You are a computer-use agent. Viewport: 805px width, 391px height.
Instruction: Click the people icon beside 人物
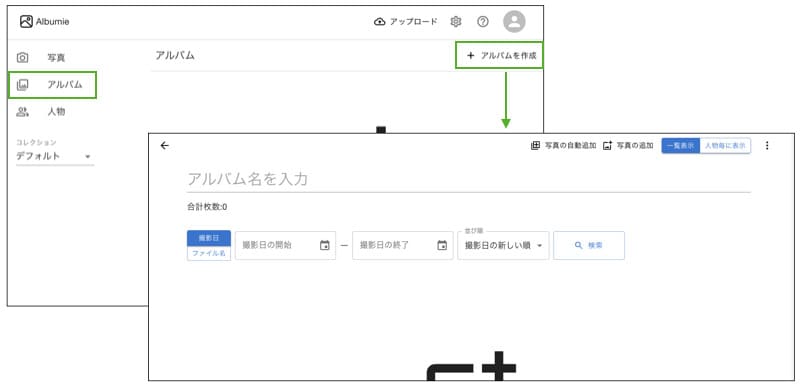[23, 111]
